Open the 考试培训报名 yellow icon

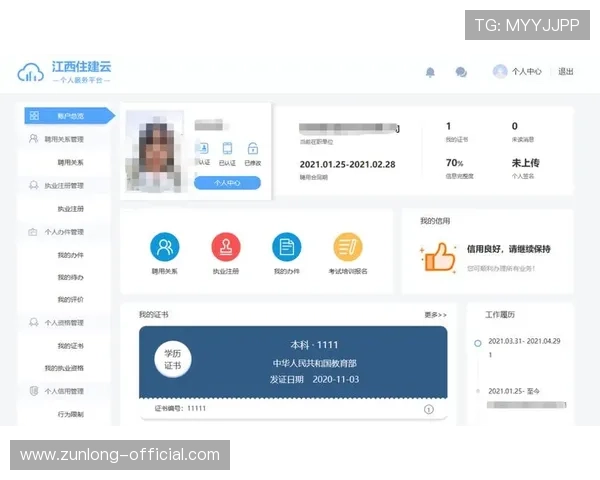pyautogui.click(x=348, y=247)
